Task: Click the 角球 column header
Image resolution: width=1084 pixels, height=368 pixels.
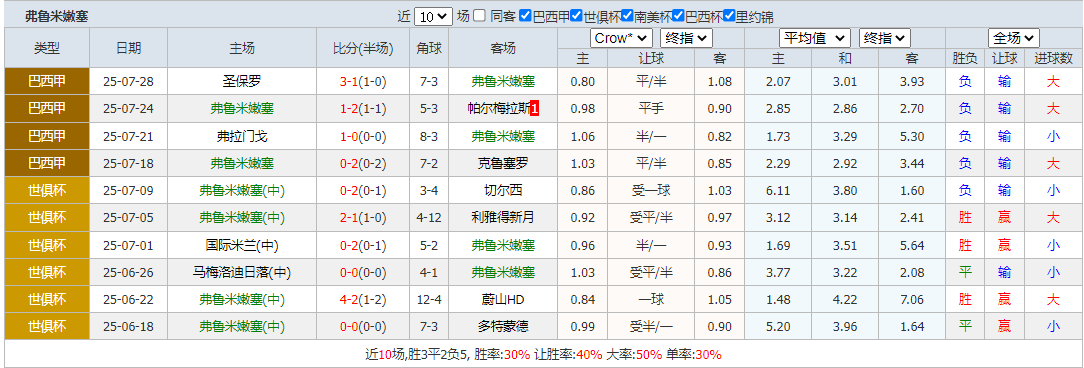Action: 429,48
